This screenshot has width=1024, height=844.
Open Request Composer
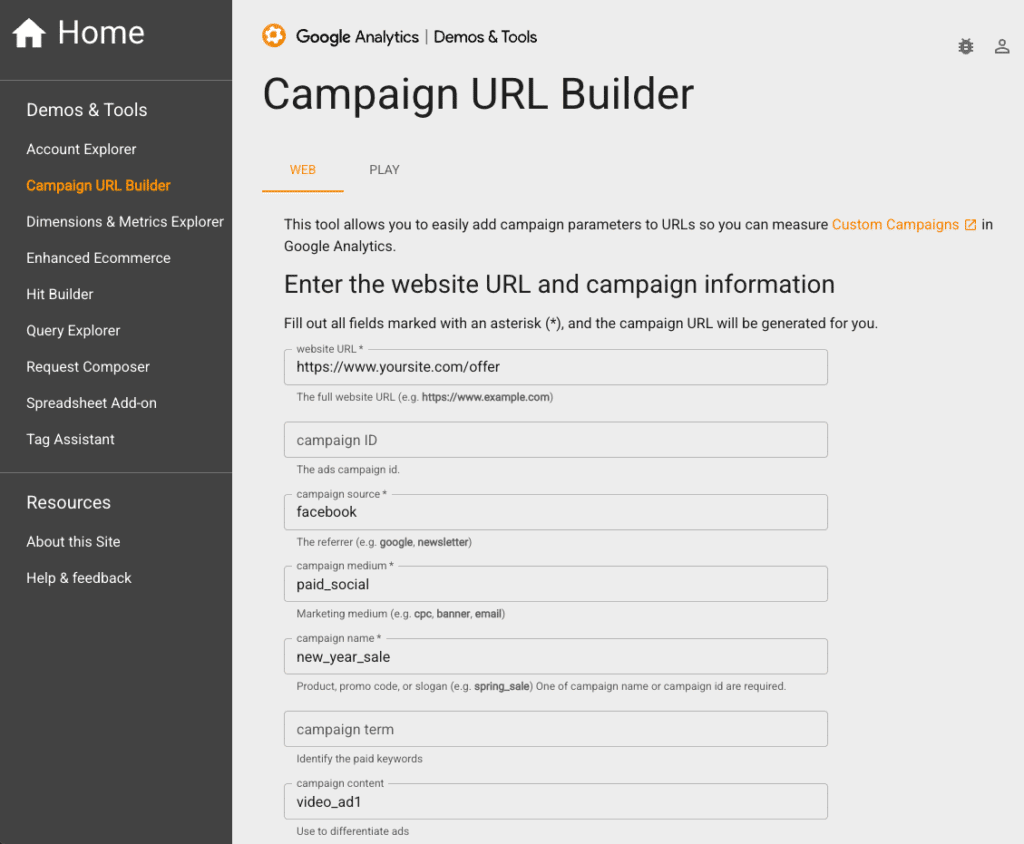pyautogui.click(x=86, y=366)
